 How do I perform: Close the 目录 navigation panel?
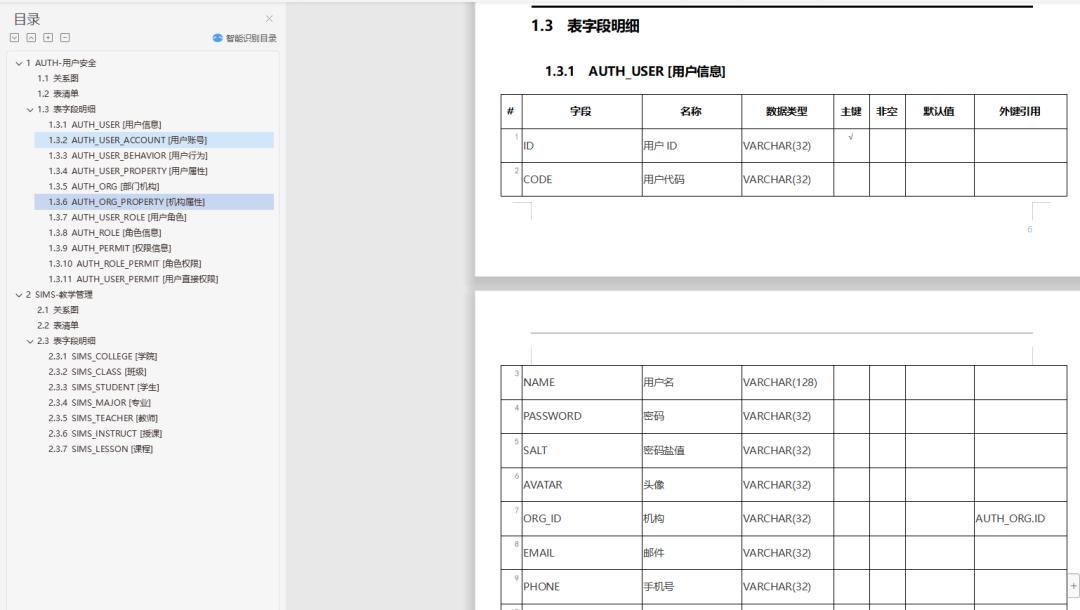(x=269, y=19)
